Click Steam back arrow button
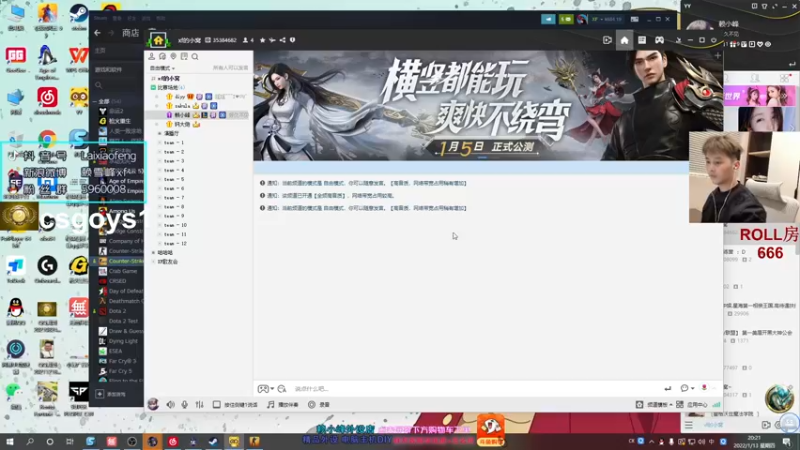This screenshot has height=450, width=800. coord(97,33)
